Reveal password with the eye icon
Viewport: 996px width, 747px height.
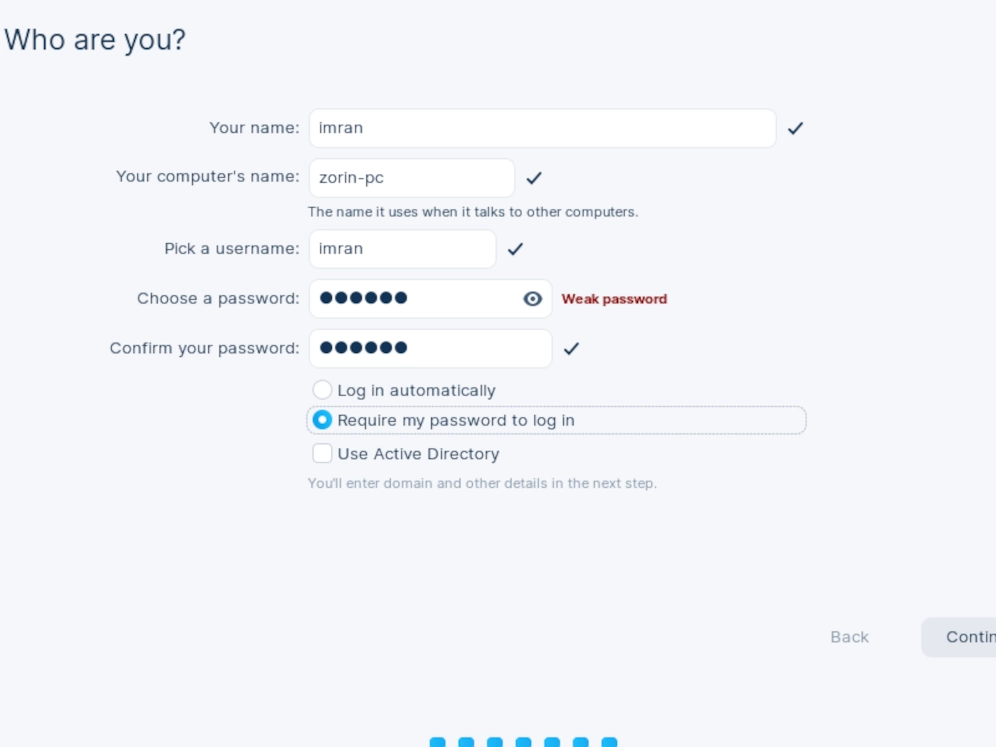point(532,299)
